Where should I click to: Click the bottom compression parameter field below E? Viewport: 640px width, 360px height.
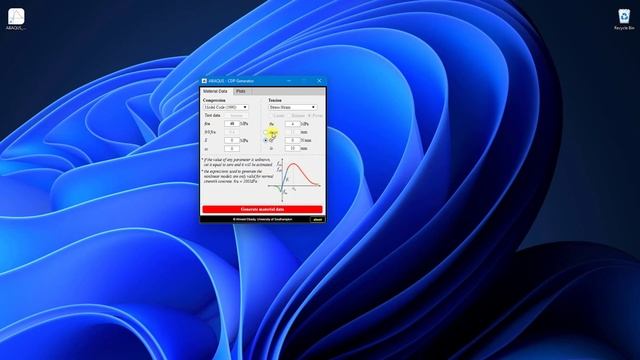(x=232, y=149)
